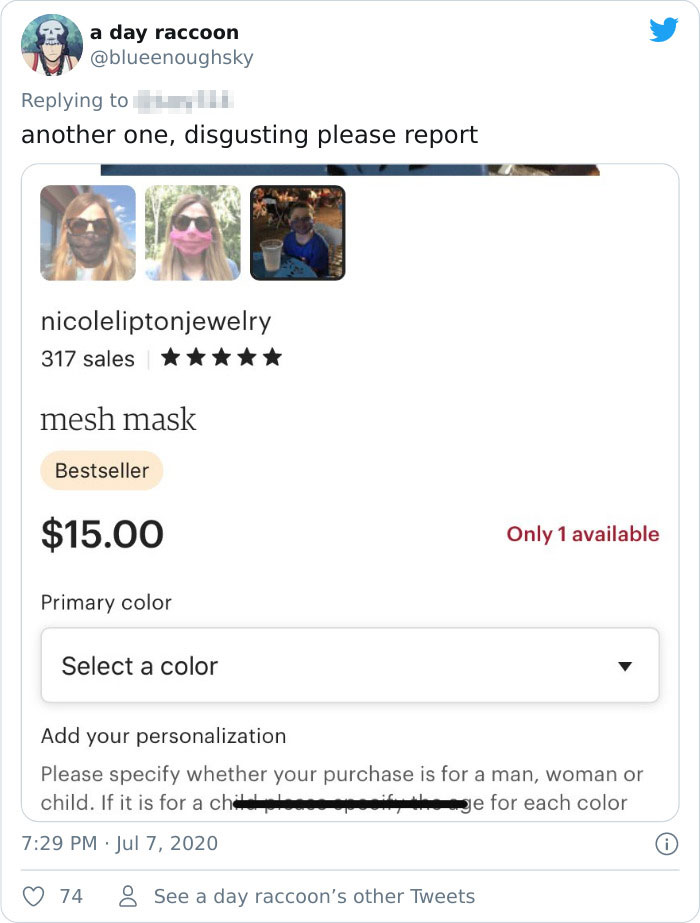Click the child wearing mask thumbnail
Screen dimensions: 700x923
click(297, 232)
